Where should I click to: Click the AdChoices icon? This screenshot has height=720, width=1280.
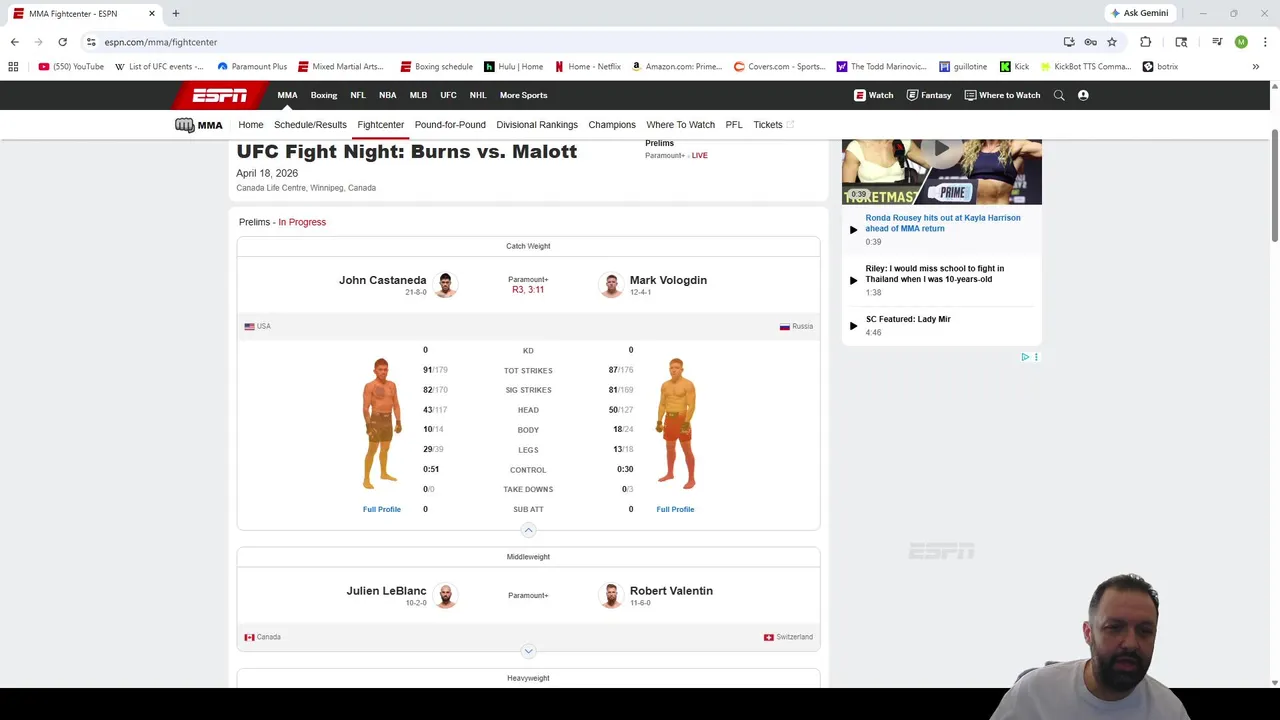(1025, 357)
